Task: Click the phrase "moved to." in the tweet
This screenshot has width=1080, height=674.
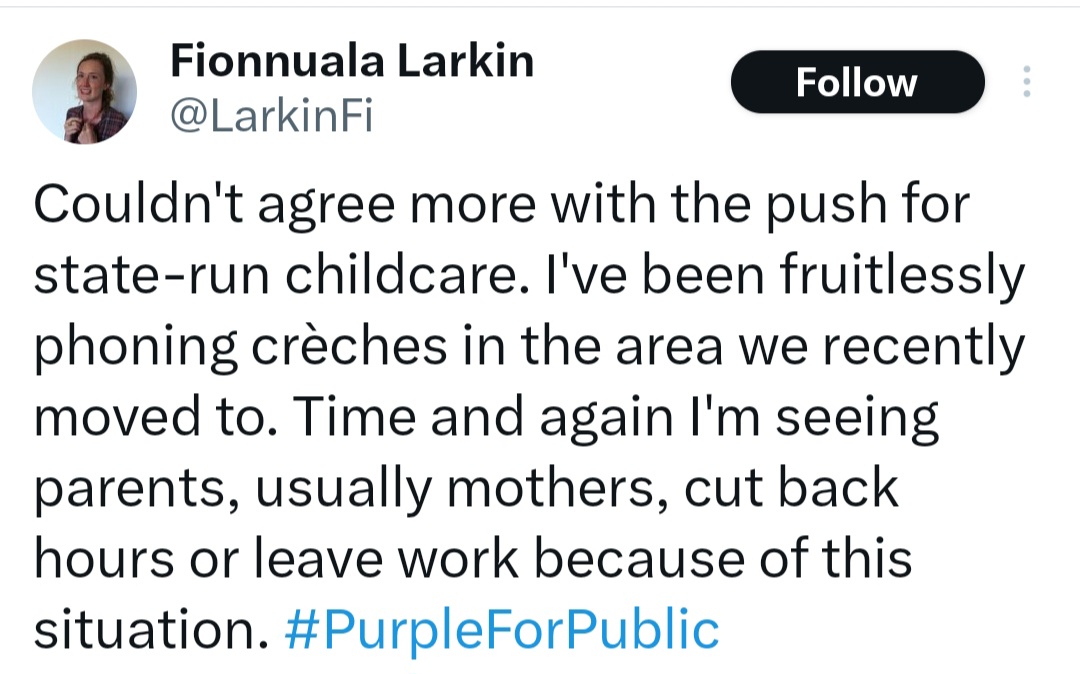Action: (157, 417)
